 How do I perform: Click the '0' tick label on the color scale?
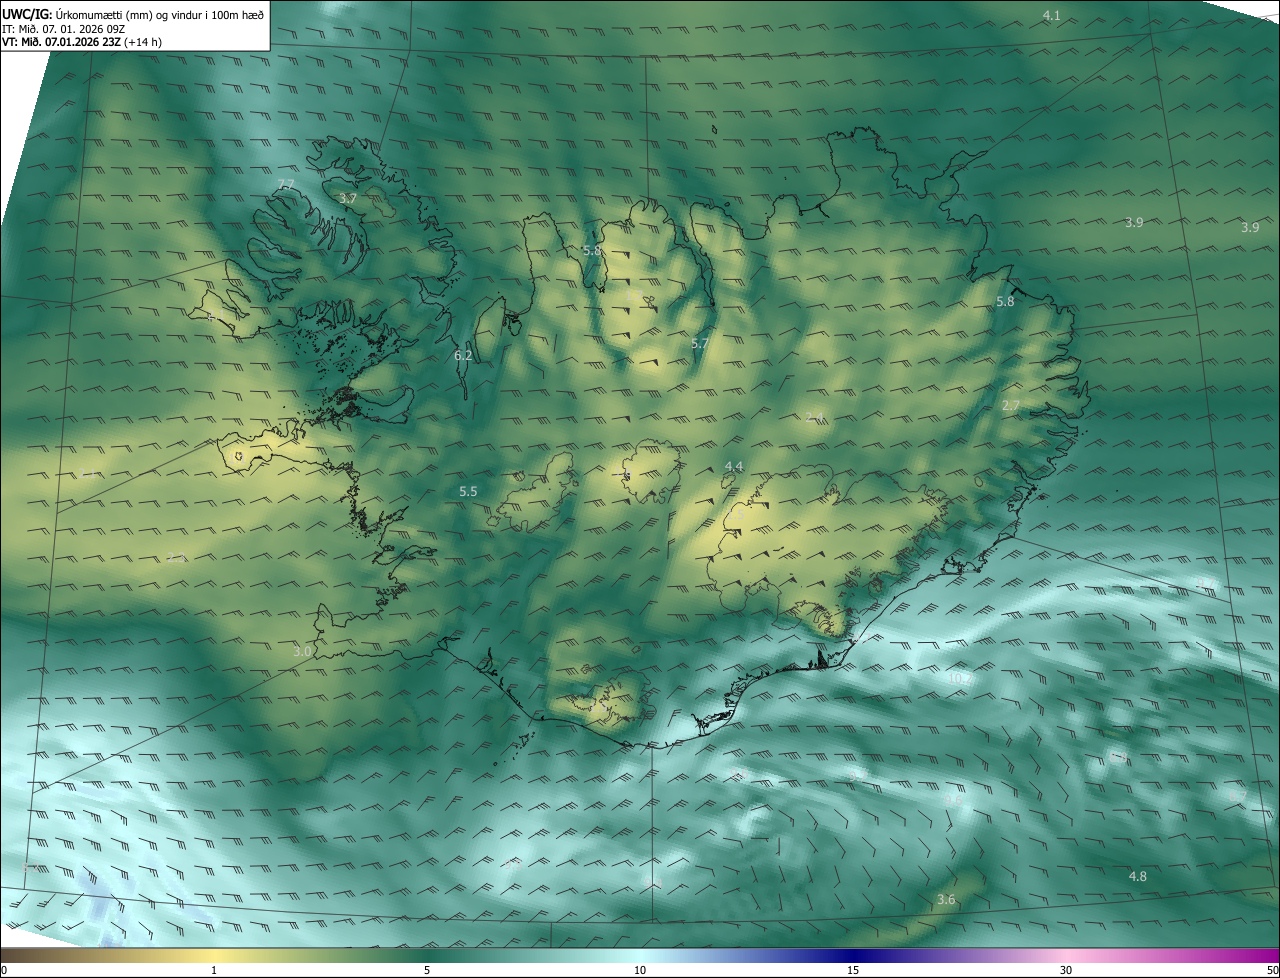(4, 970)
